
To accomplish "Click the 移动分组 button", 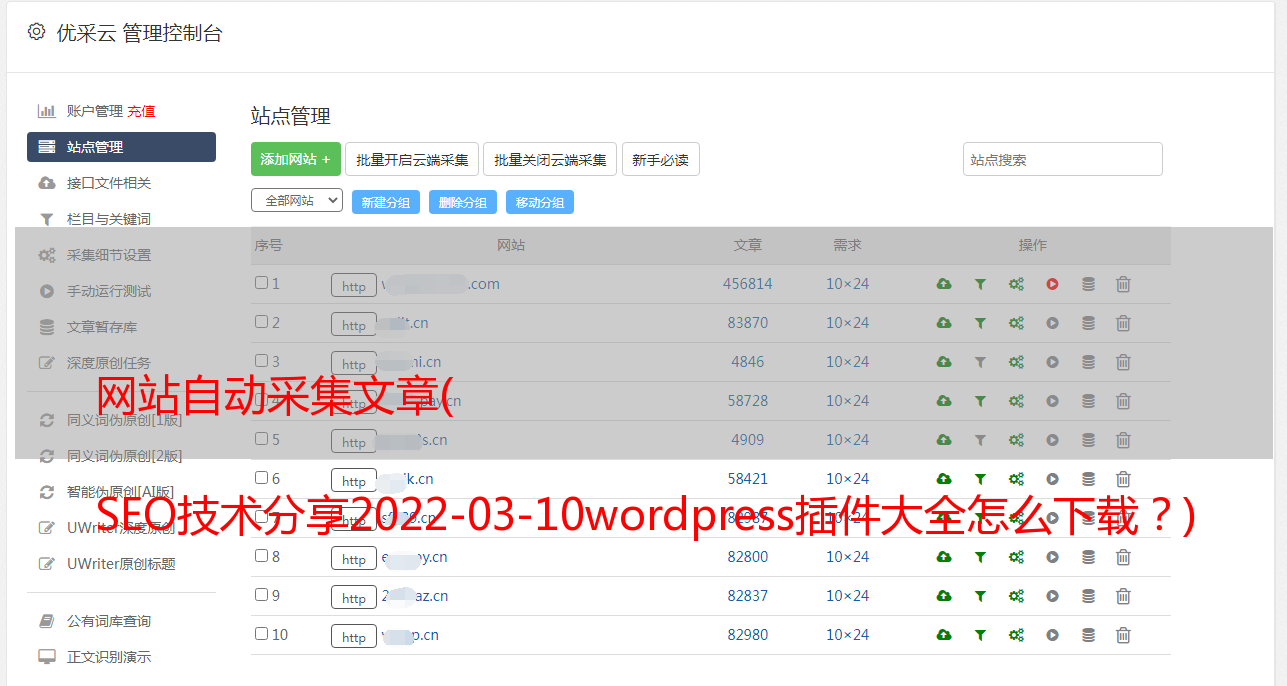I will [x=540, y=202].
